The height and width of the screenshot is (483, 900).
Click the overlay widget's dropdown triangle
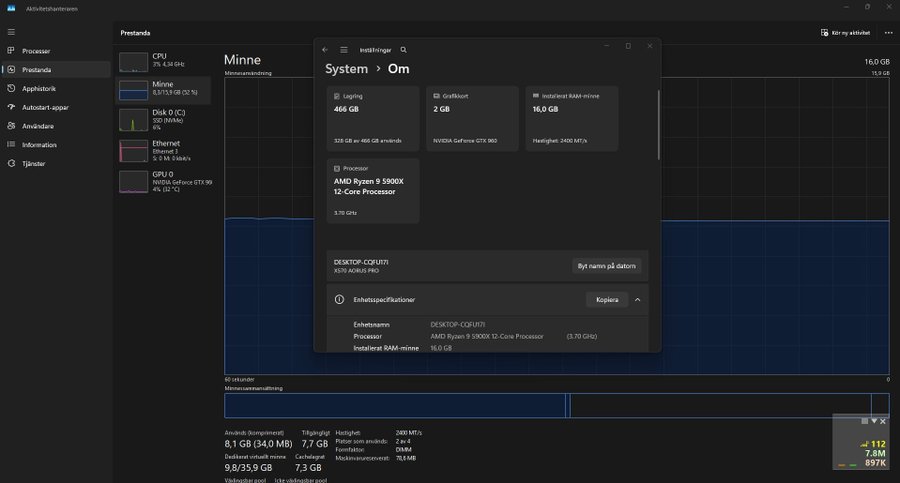pos(873,421)
